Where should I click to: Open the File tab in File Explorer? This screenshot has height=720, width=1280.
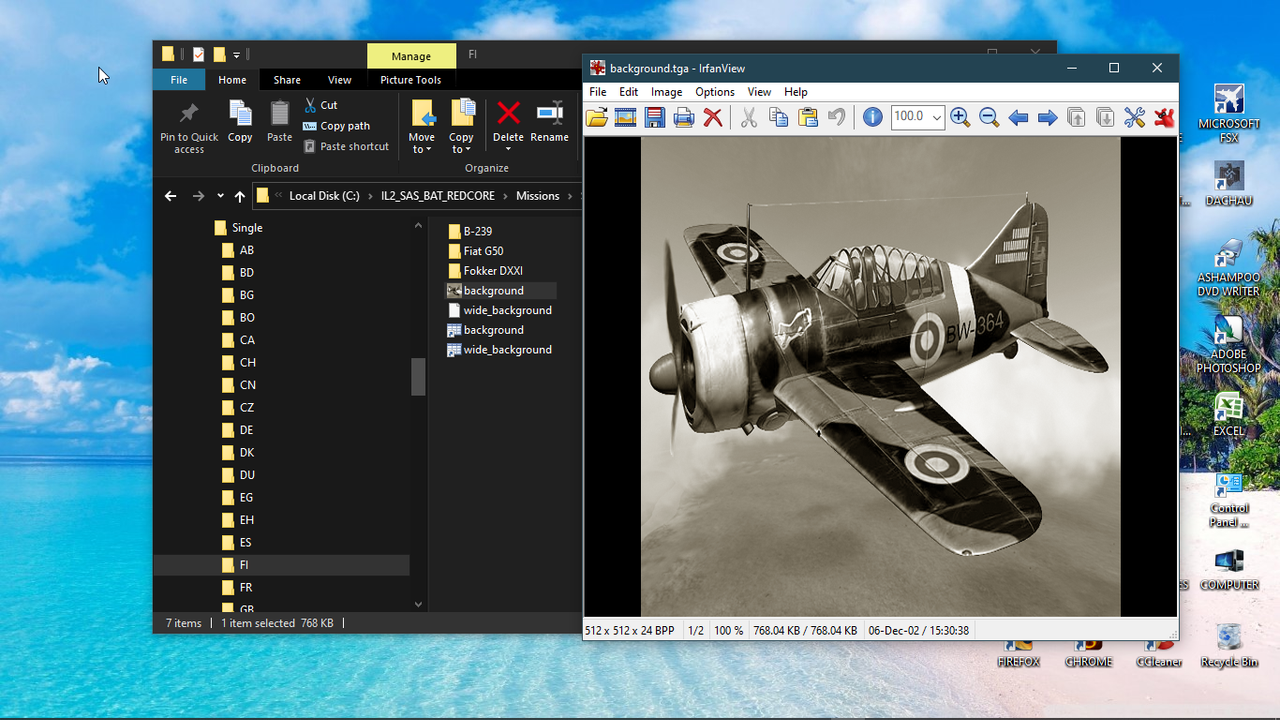[x=179, y=80]
